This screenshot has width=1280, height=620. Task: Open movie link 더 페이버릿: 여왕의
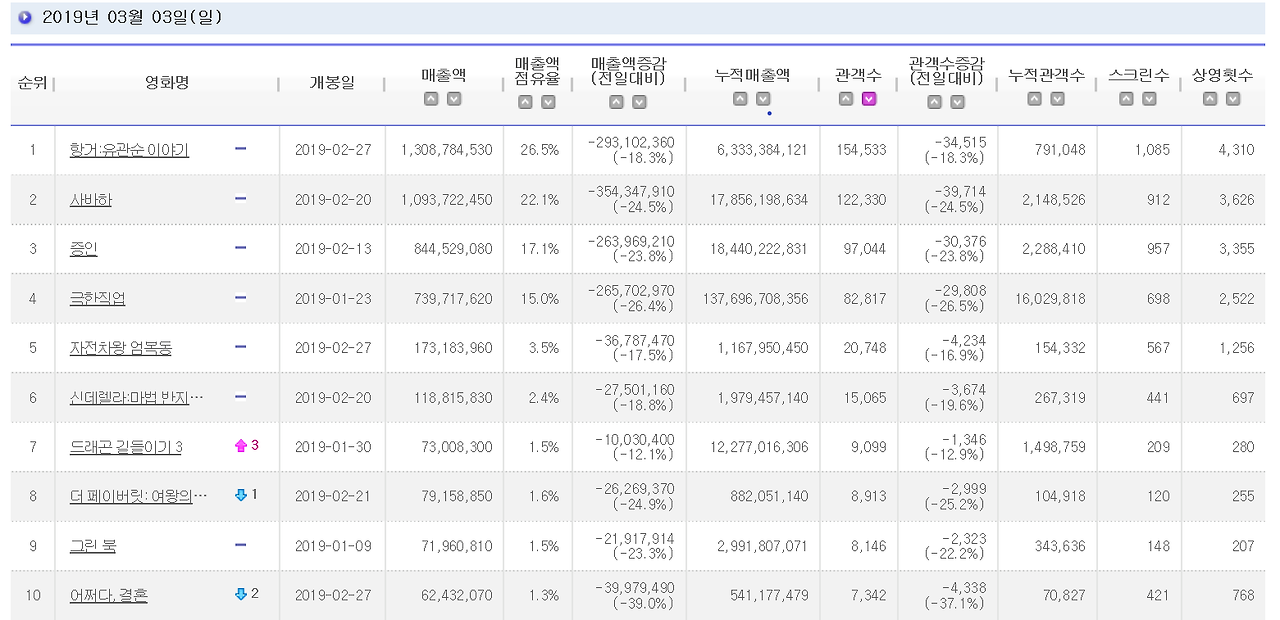click(139, 497)
